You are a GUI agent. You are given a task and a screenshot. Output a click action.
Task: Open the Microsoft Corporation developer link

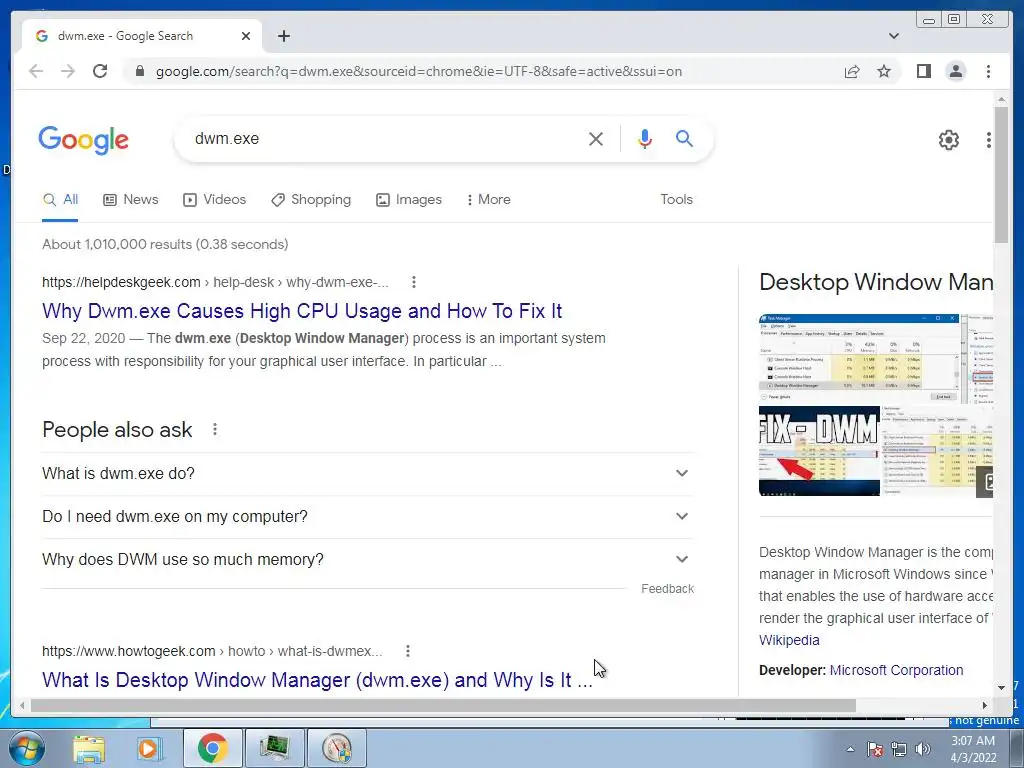(x=896, y=670)
